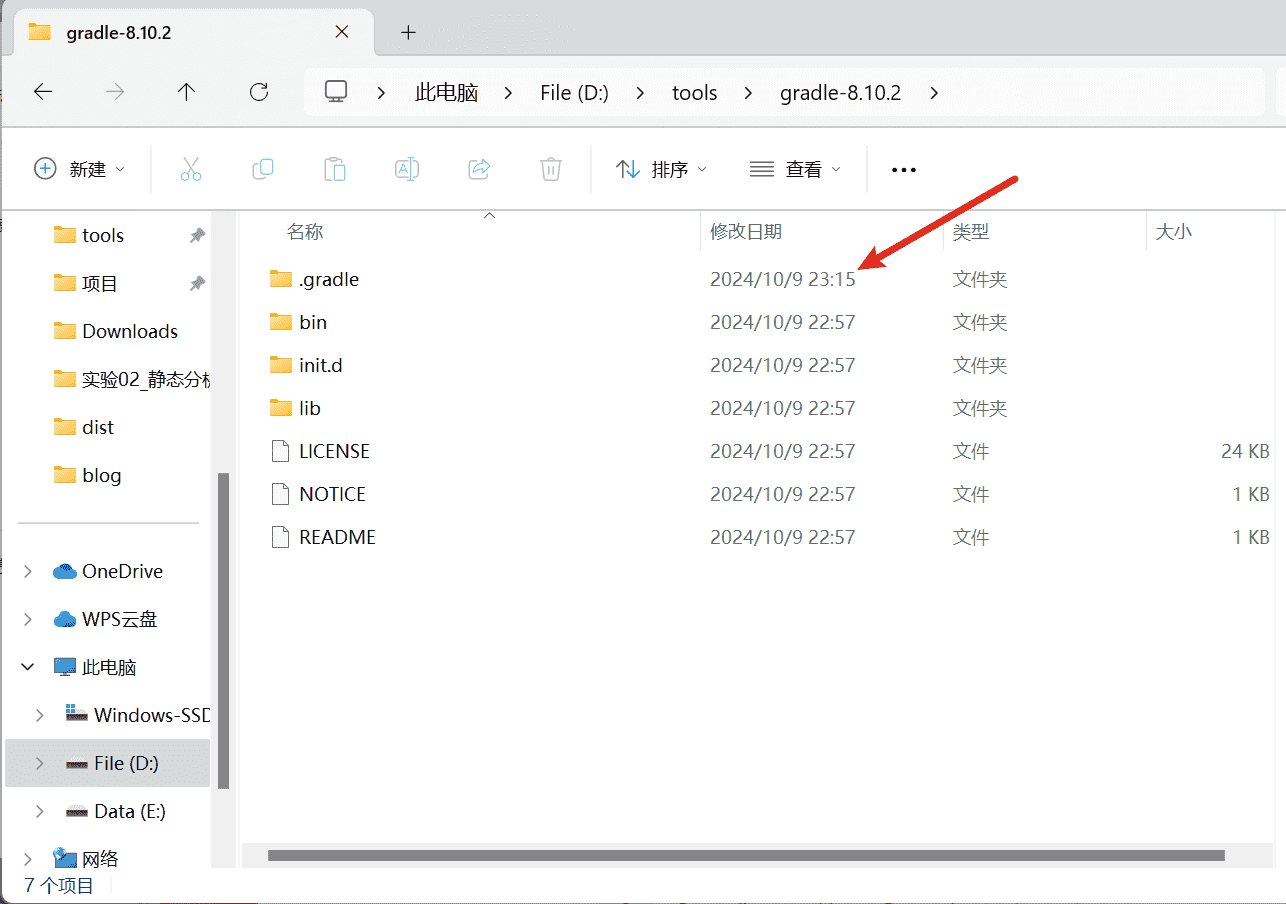Click the Copy icon in toolbar
The width and height of the screenshot is (1286, 904).
[x=263, y=169]
